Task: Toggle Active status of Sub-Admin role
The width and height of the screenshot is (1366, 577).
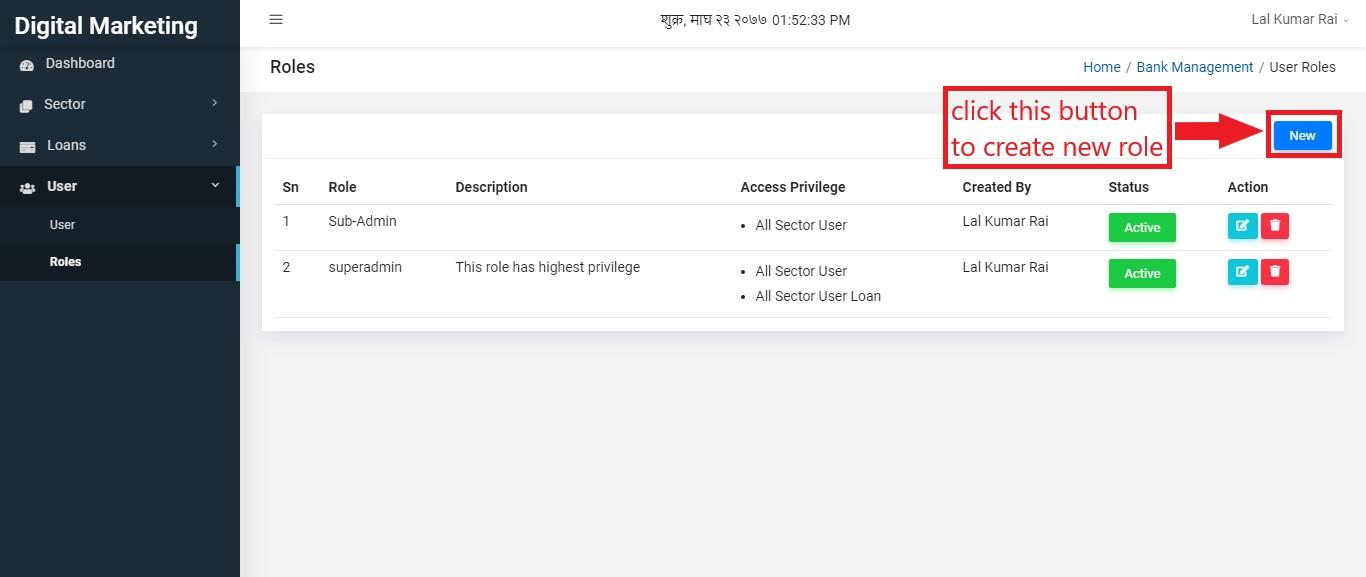Action: (x=1142, y=227)
